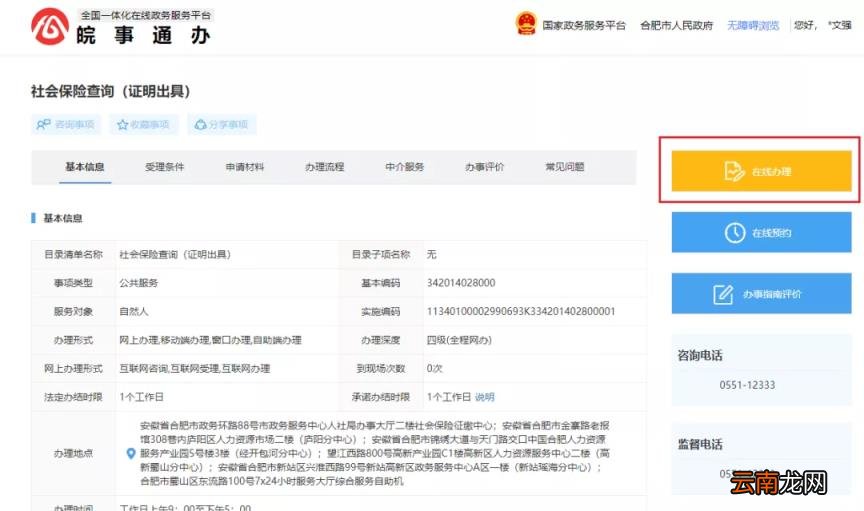Select the 中介服务 tab
The height and width of the screenshot is (511, 864).
[x=404, y=166]
